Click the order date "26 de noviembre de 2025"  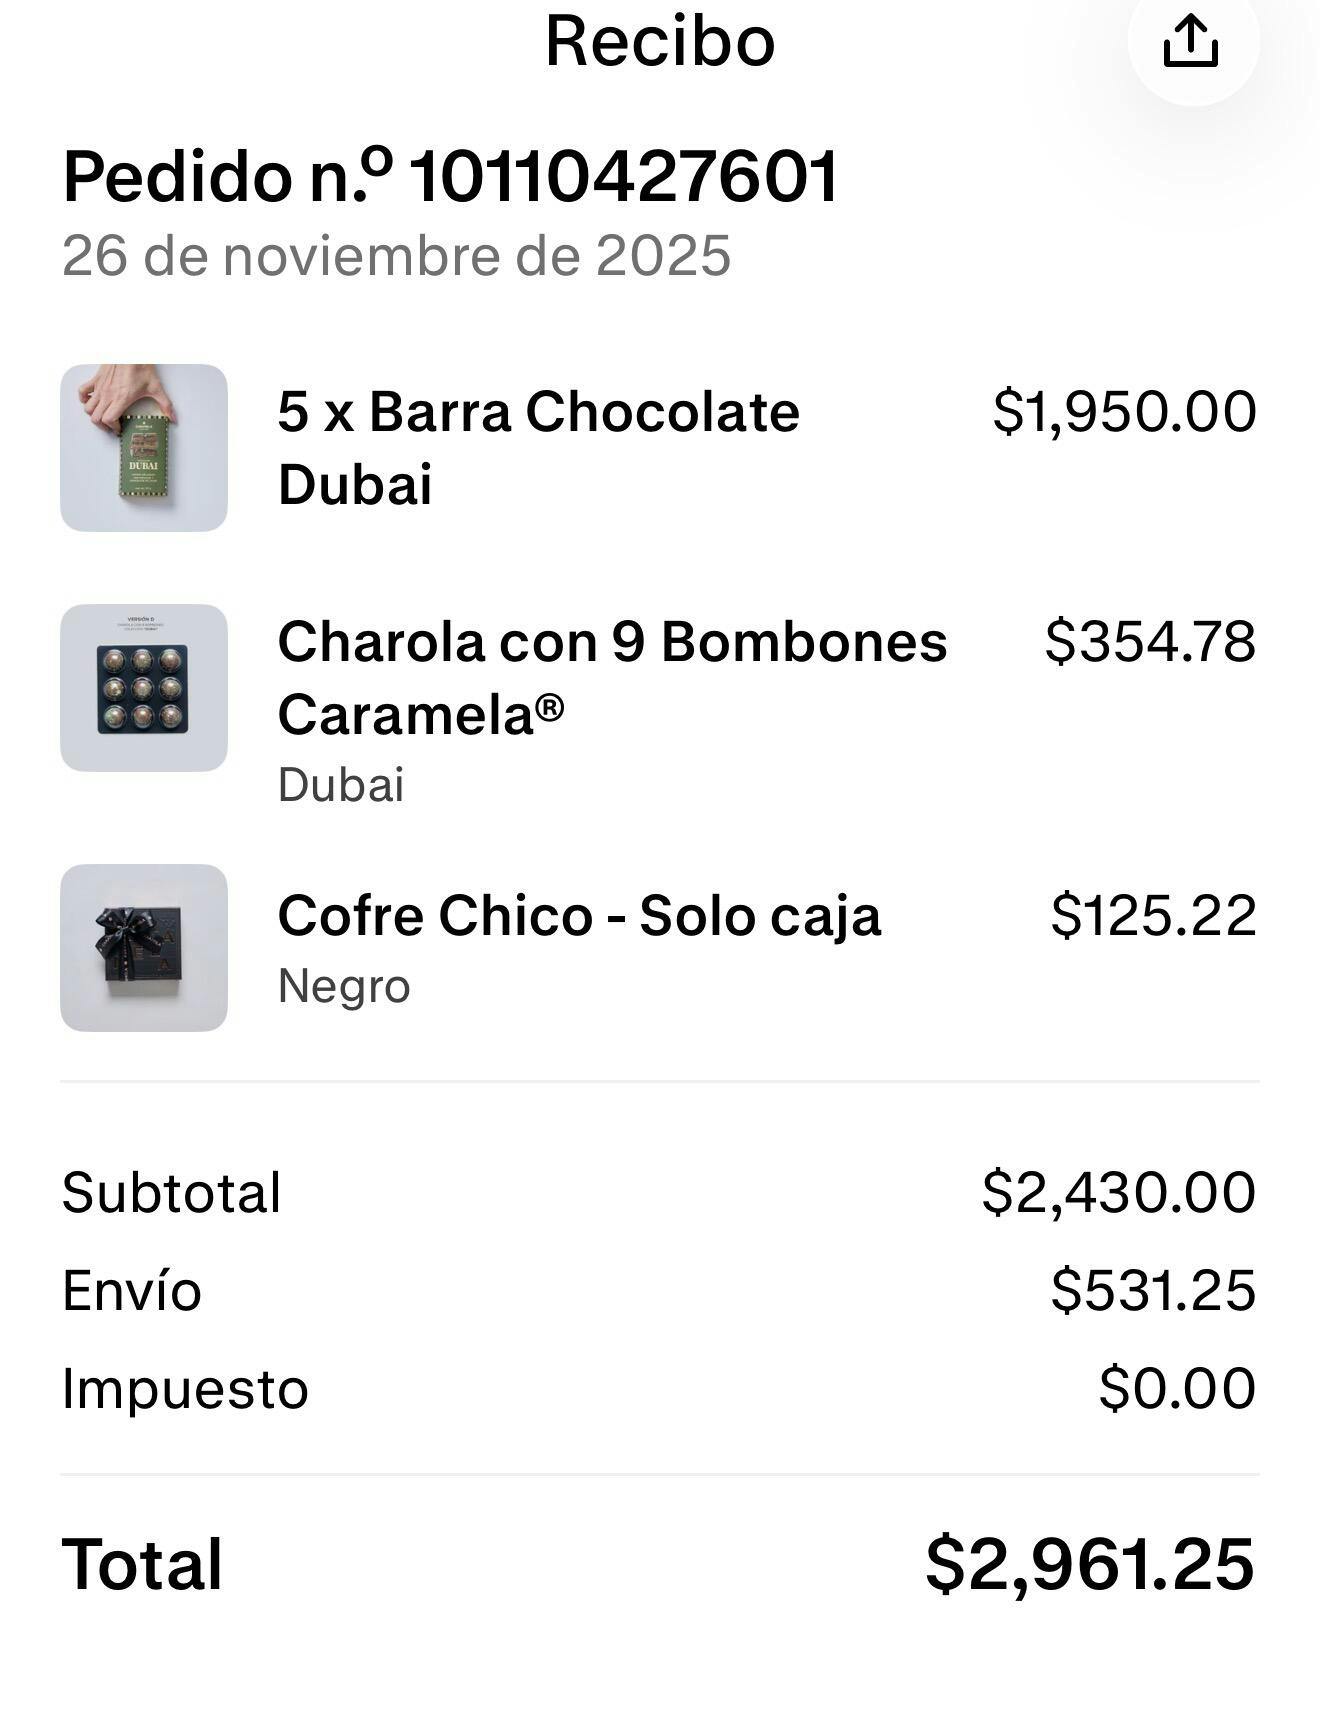click(x=396, y=256)
